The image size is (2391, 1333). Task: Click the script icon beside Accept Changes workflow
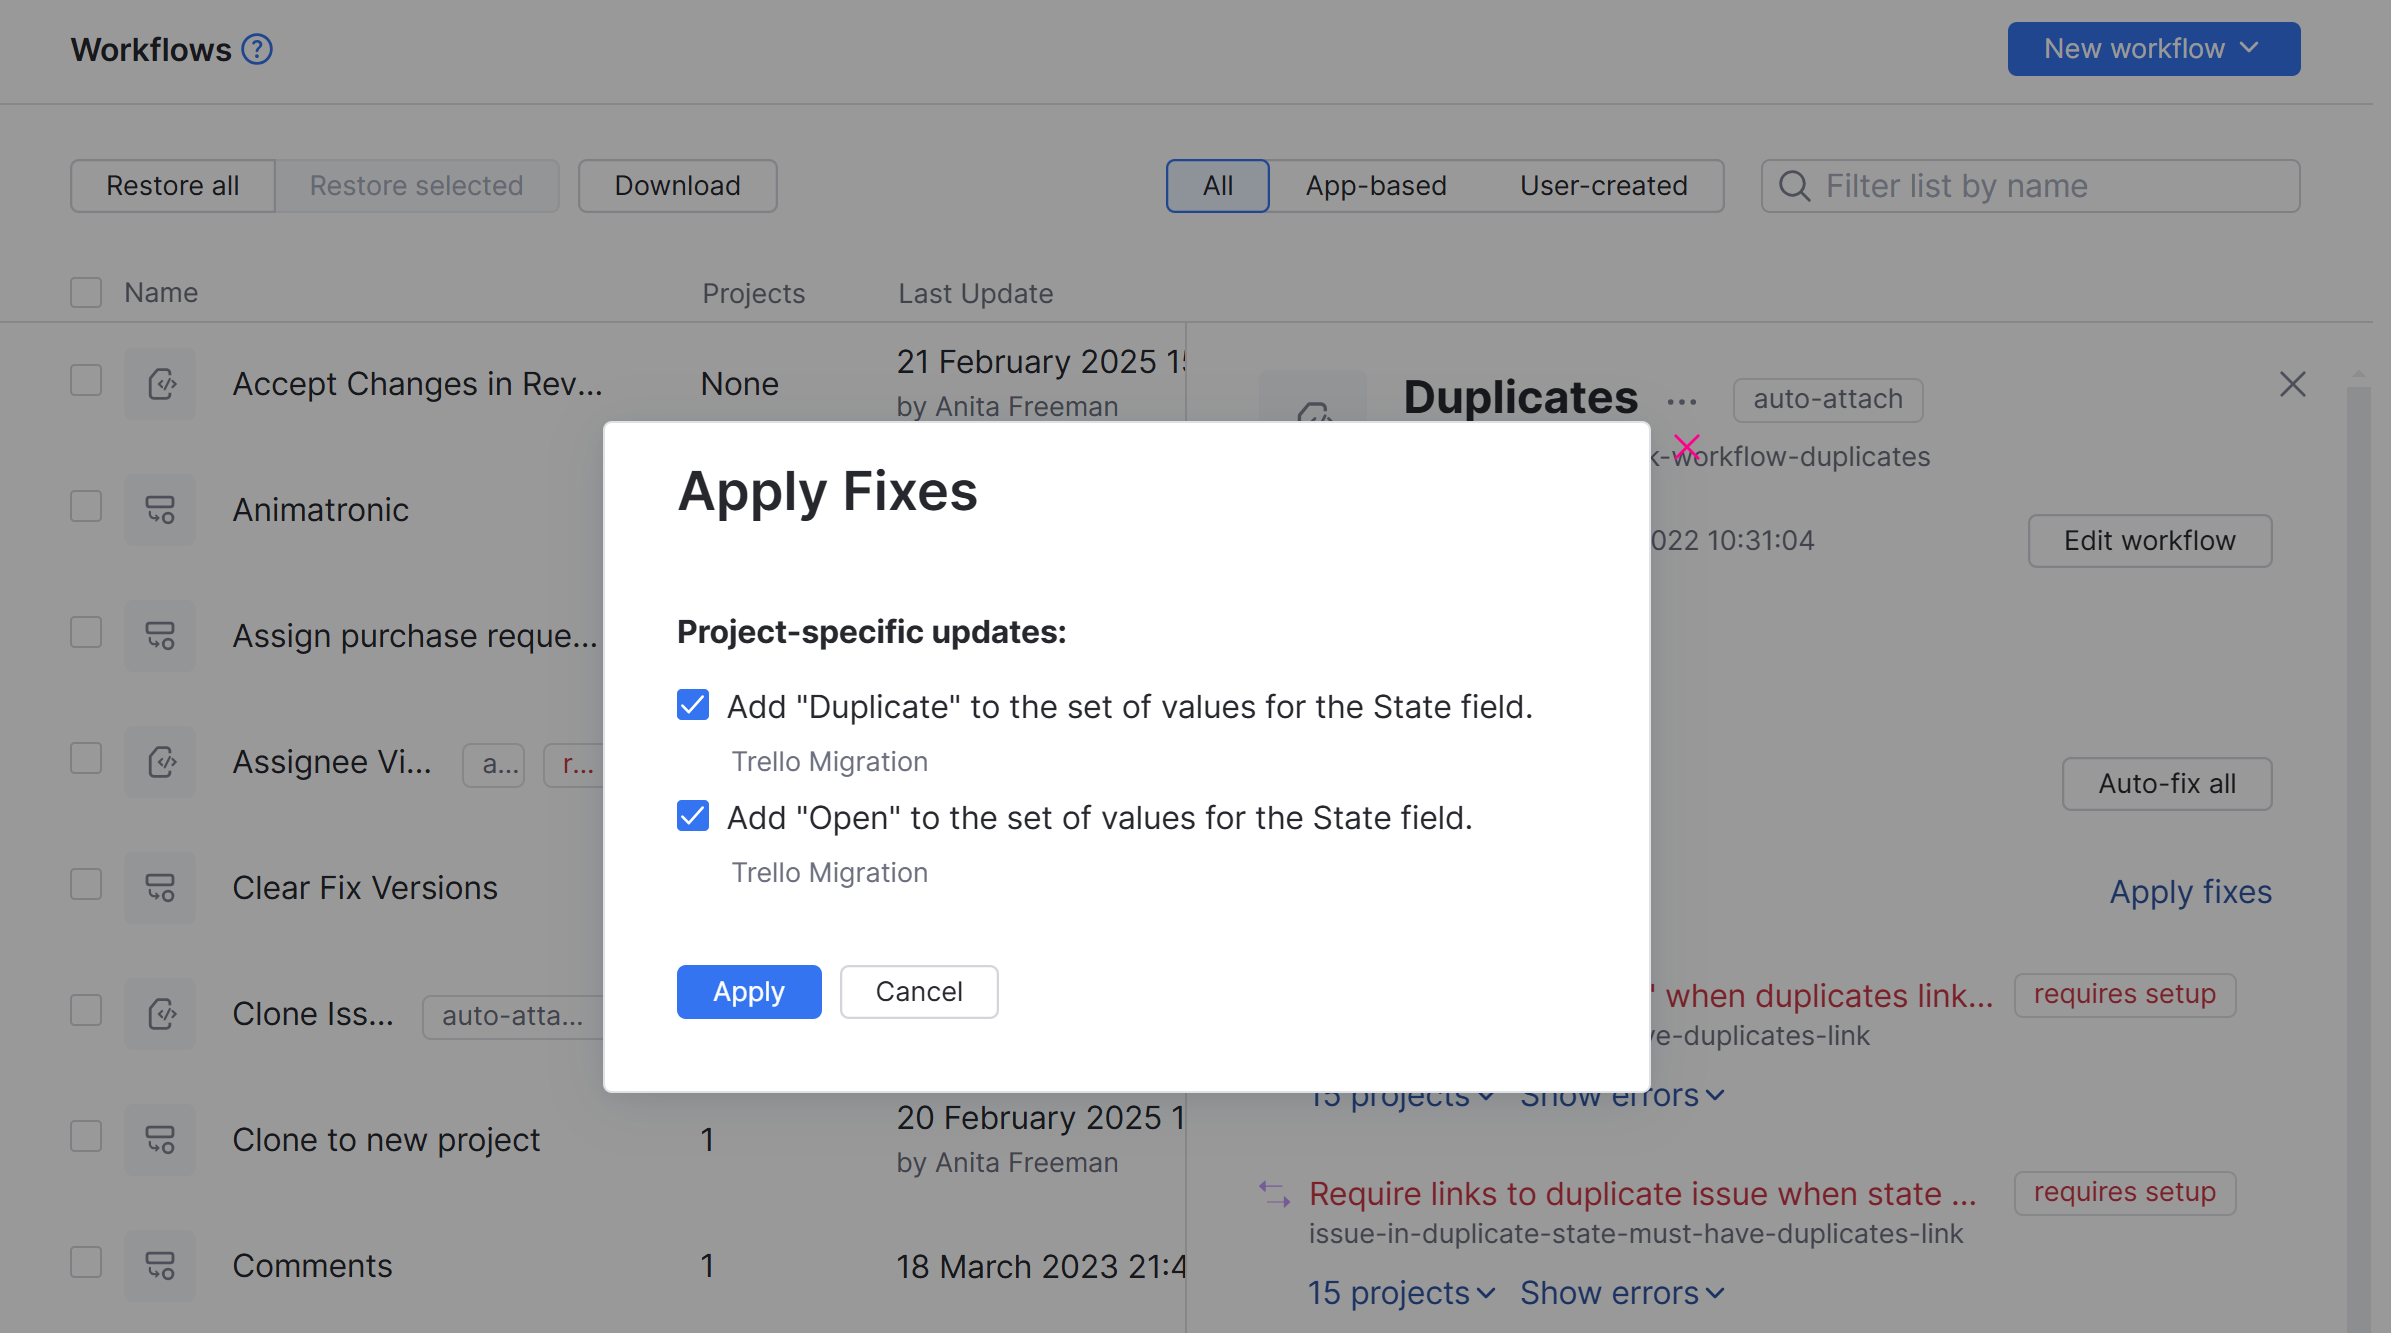point(160,382)
